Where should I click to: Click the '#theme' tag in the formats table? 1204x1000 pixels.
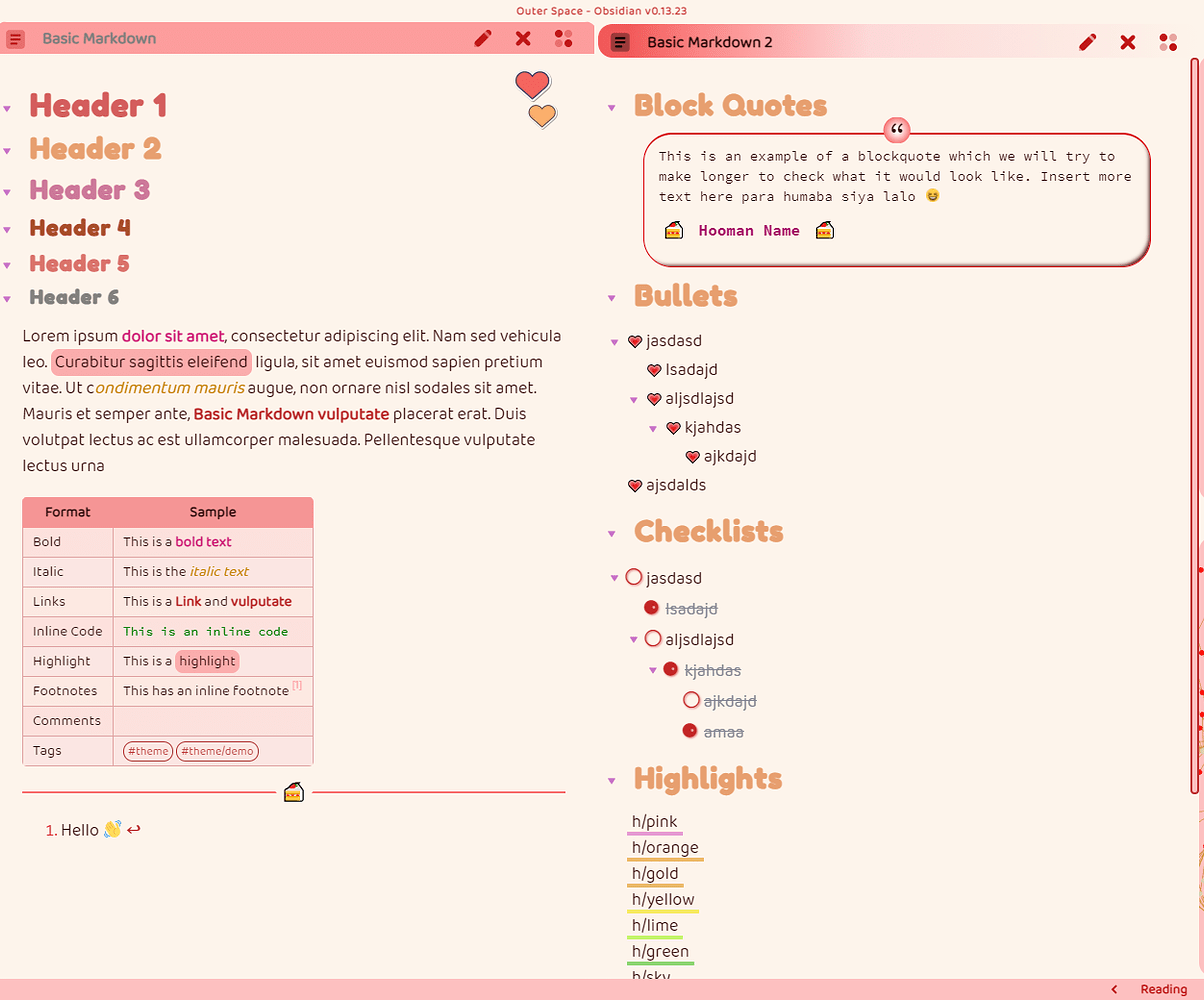(x=147, y=751)
